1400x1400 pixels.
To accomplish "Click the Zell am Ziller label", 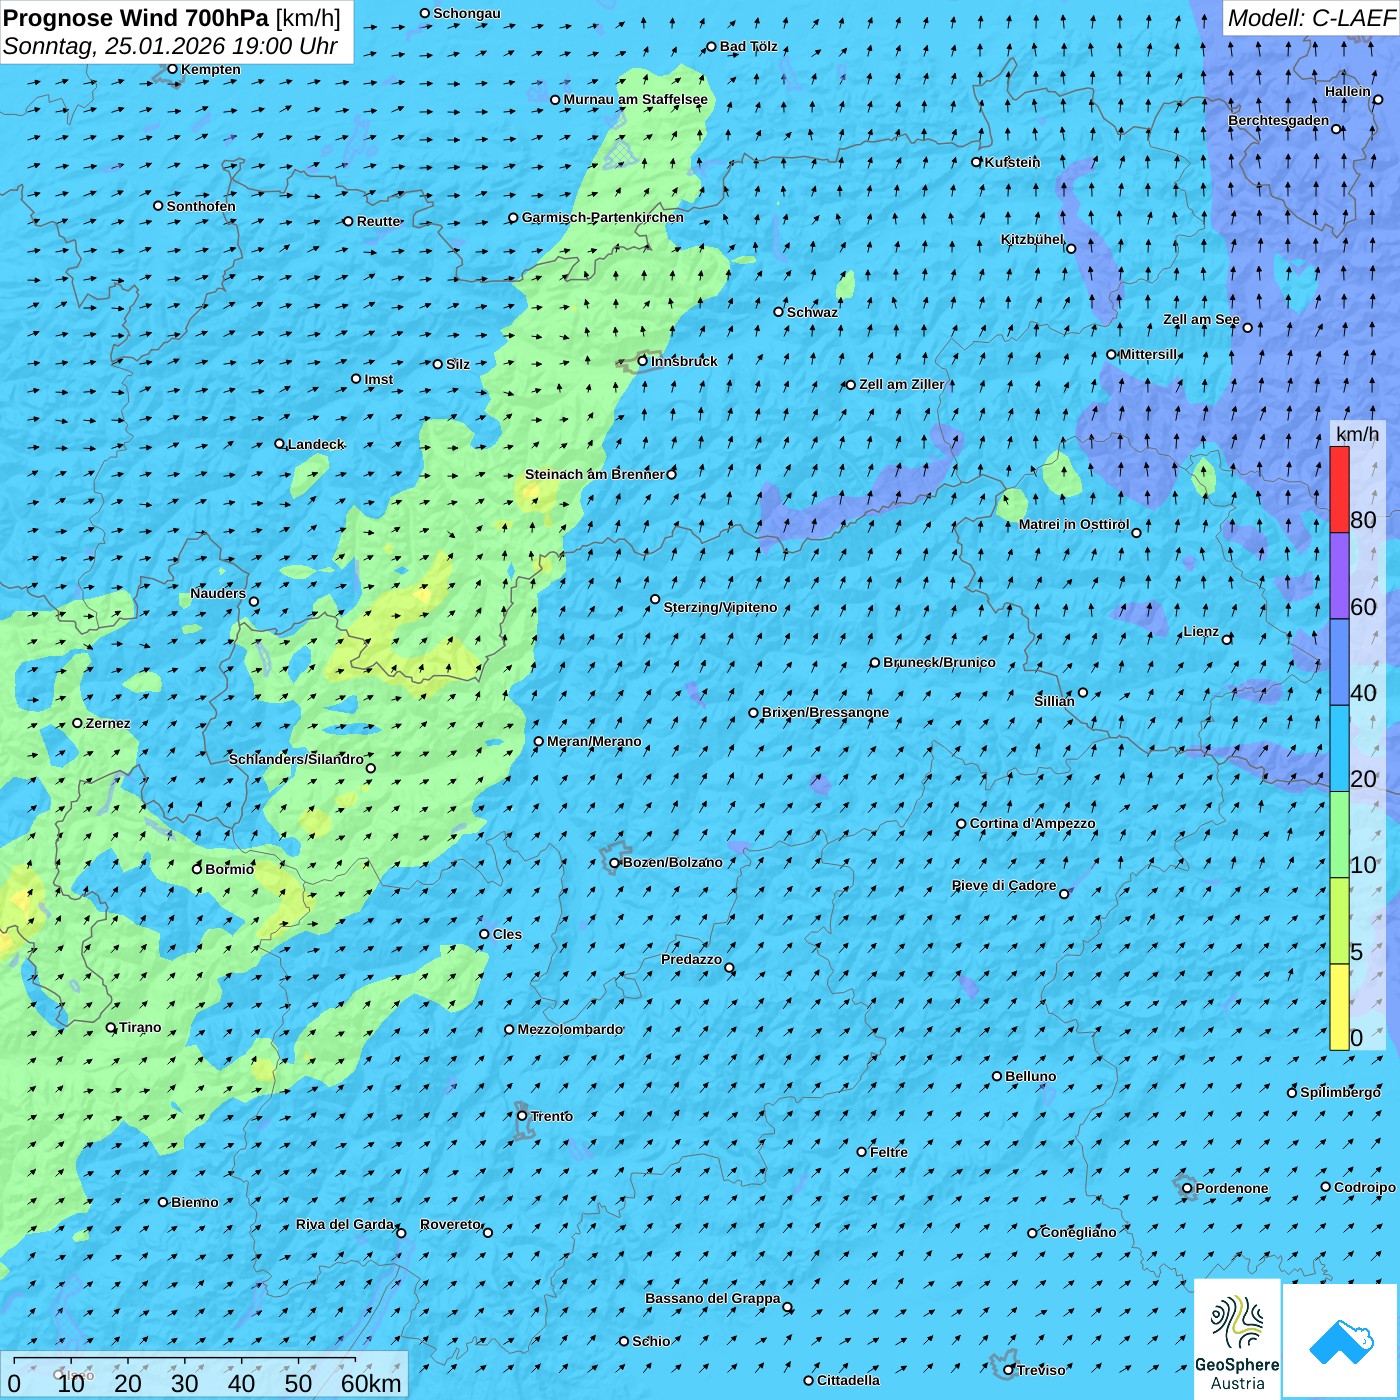I will pos(901,384).
